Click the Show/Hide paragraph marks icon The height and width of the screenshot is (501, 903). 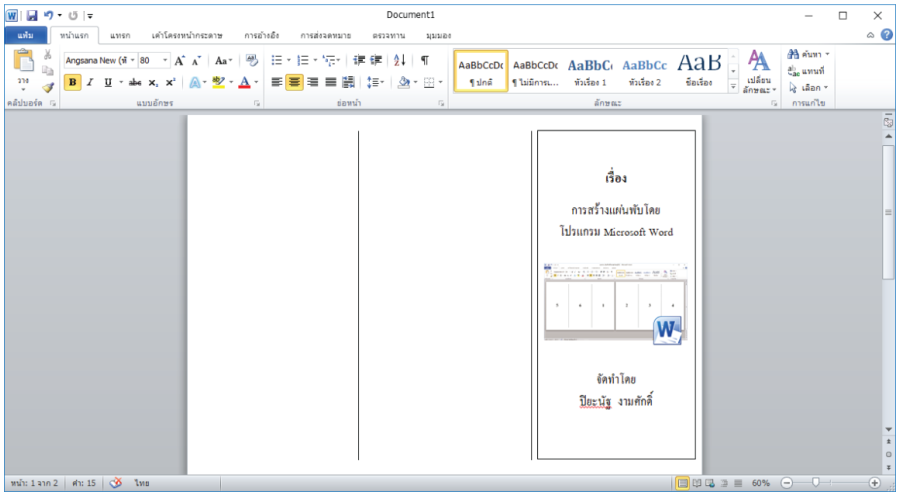(x=425, y=60)
